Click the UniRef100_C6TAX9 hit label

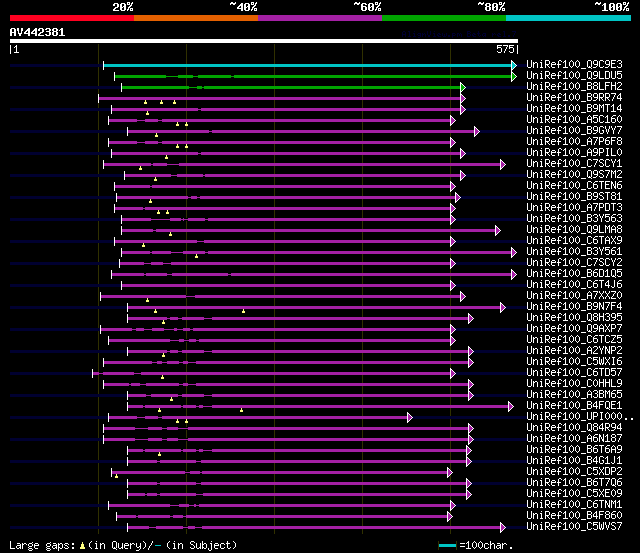tap(574, 241)
